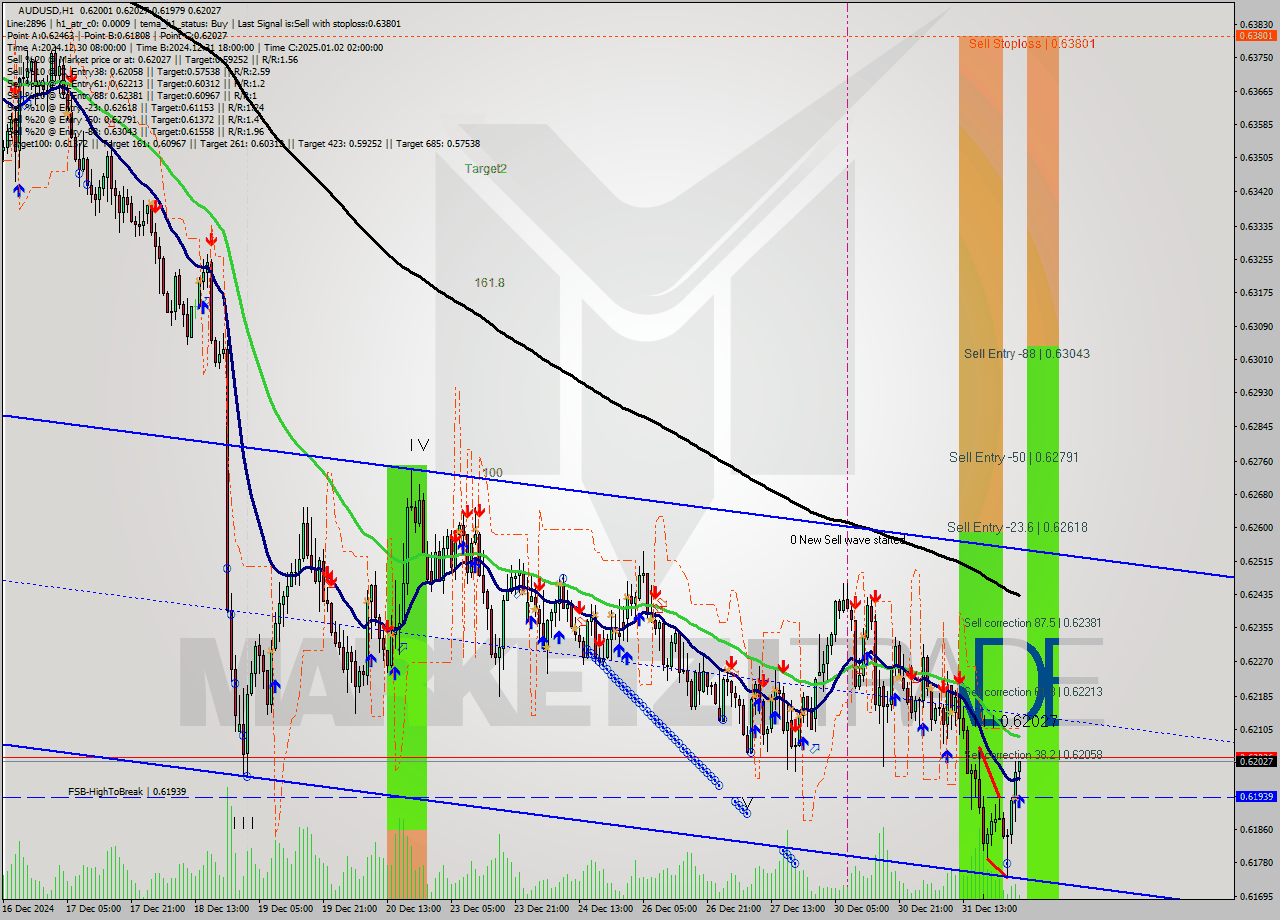This screenshot has height=920, width=1280.
Task: Click price axis value 0.63420
Action: [x=1257, y=191]
